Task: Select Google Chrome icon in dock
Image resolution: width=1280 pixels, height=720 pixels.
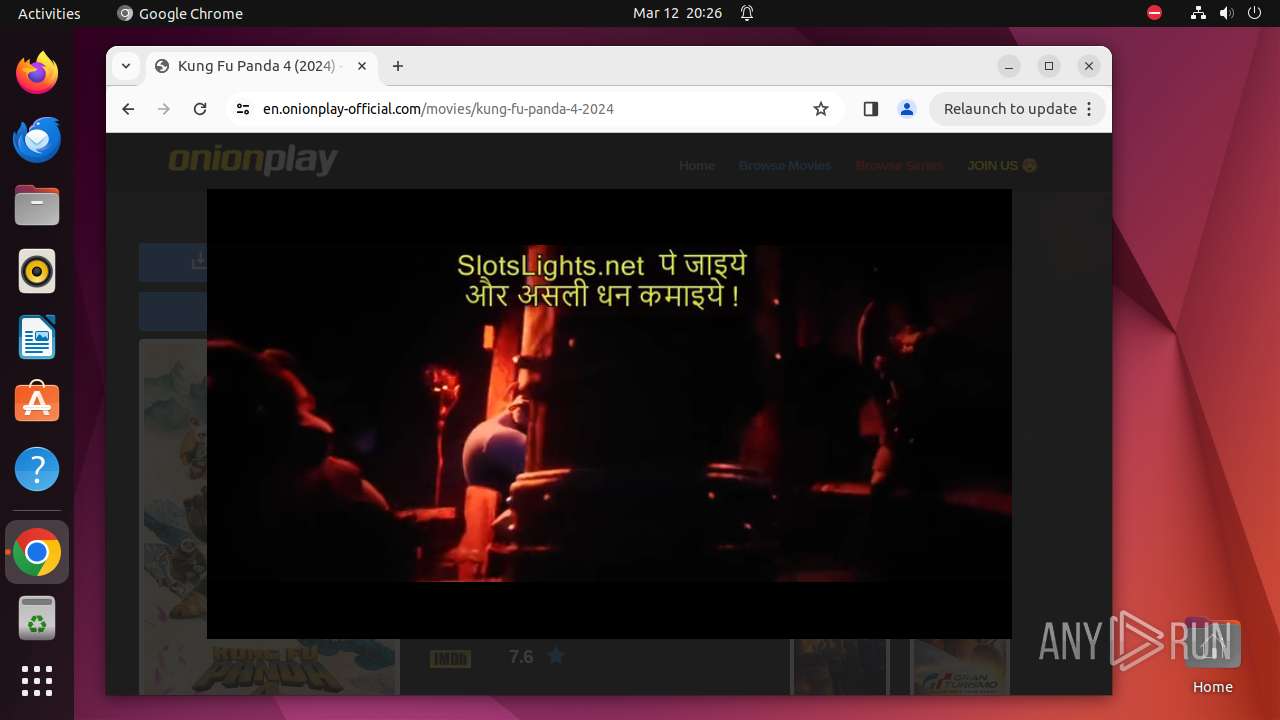Action: [37, 552]
